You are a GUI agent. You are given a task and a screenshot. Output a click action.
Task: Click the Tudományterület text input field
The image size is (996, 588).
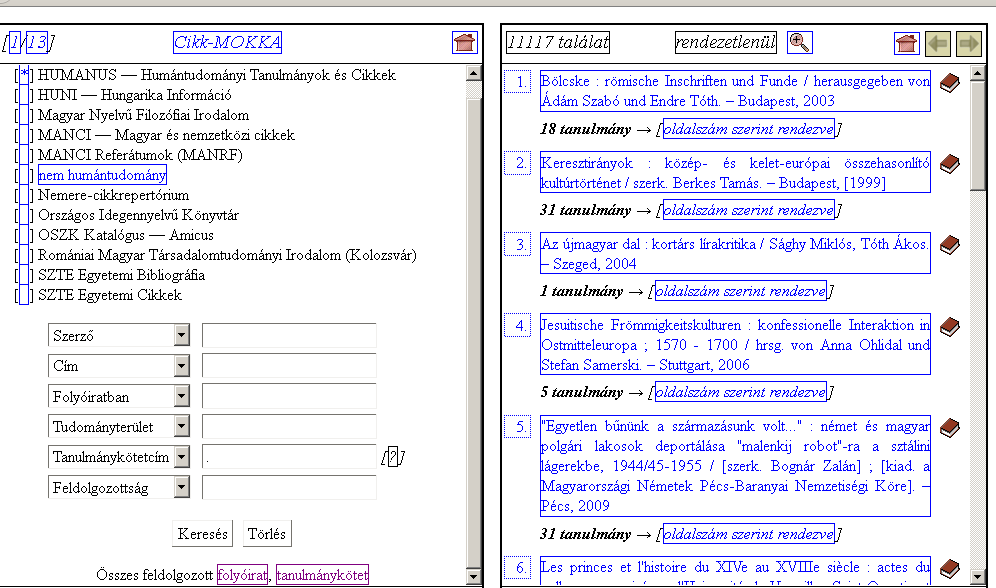click(289, 427)
